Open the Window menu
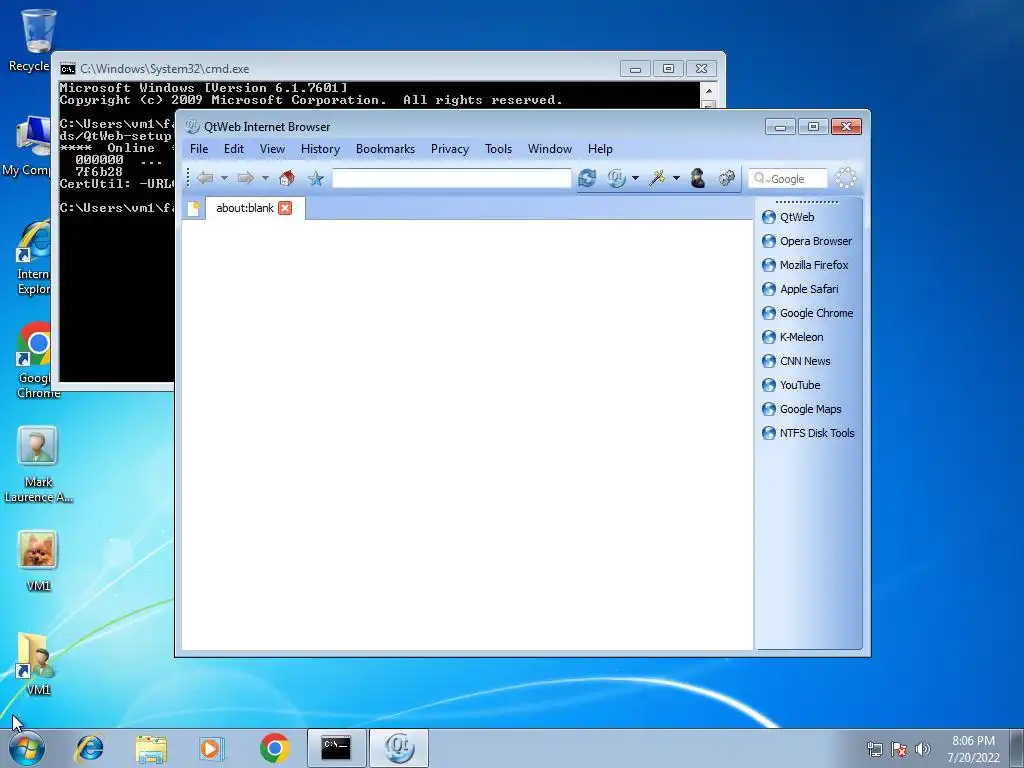 pos(550,149)
